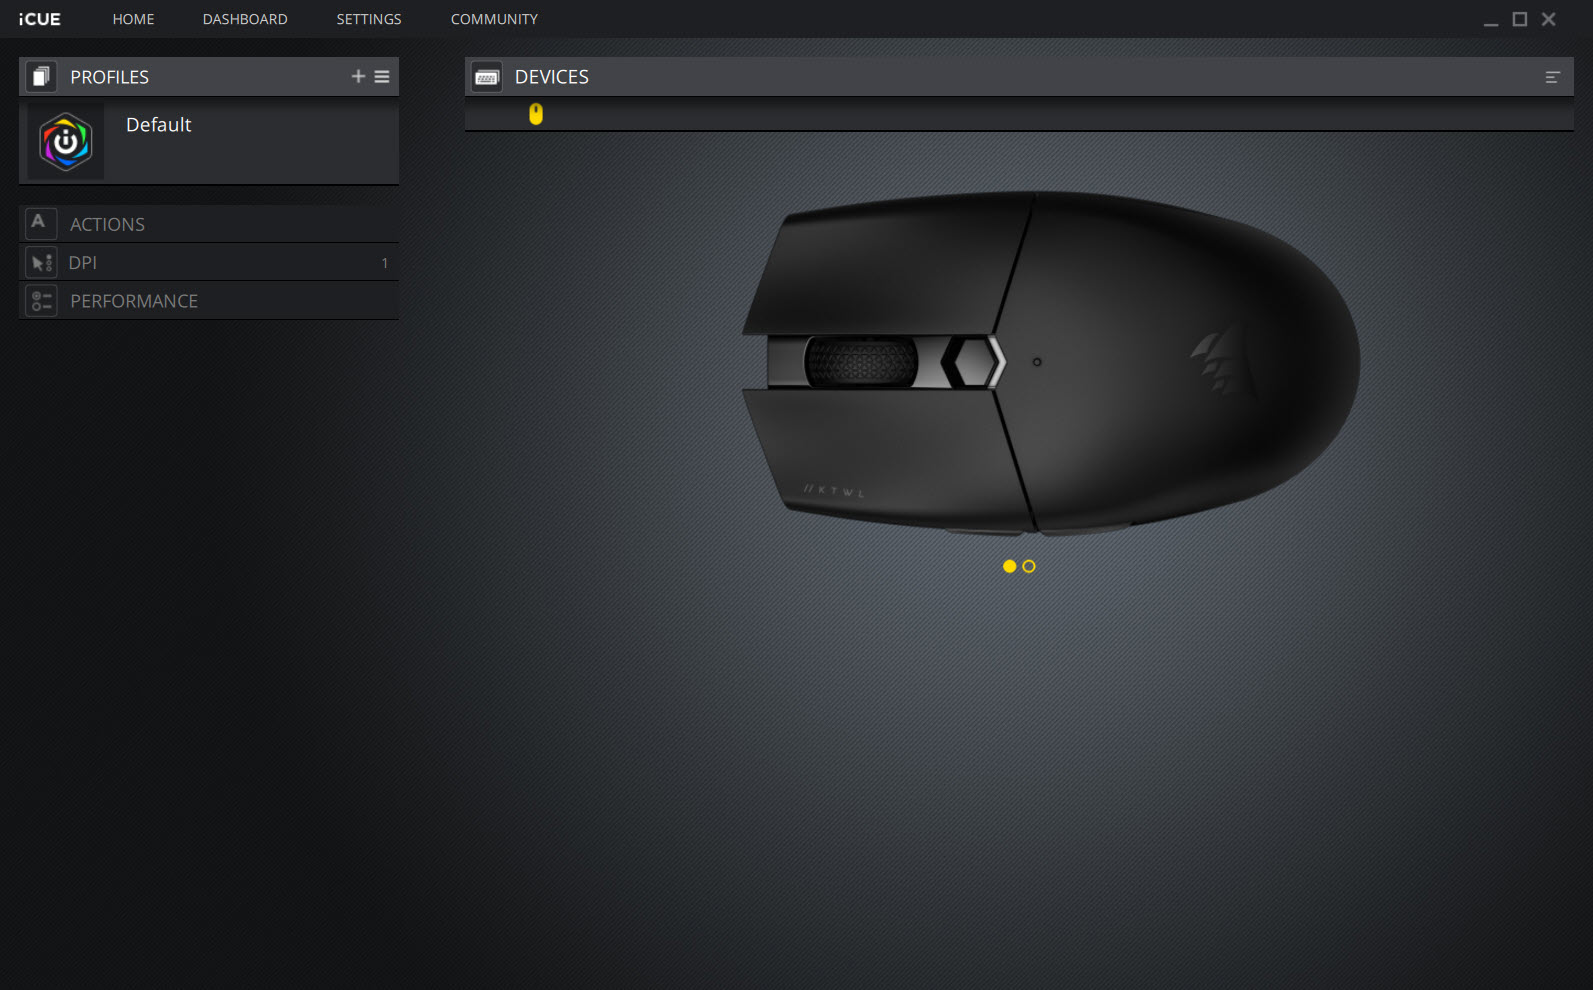Click the Devices keyboard icon
The height and width of the screenshot is (990, 1593).
(x=487, y=77)
